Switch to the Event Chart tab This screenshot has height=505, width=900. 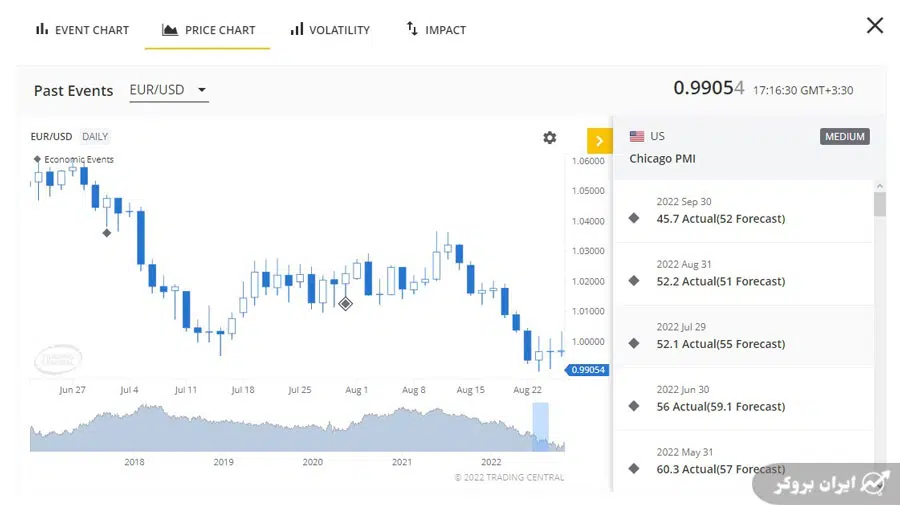coord(82,30)
